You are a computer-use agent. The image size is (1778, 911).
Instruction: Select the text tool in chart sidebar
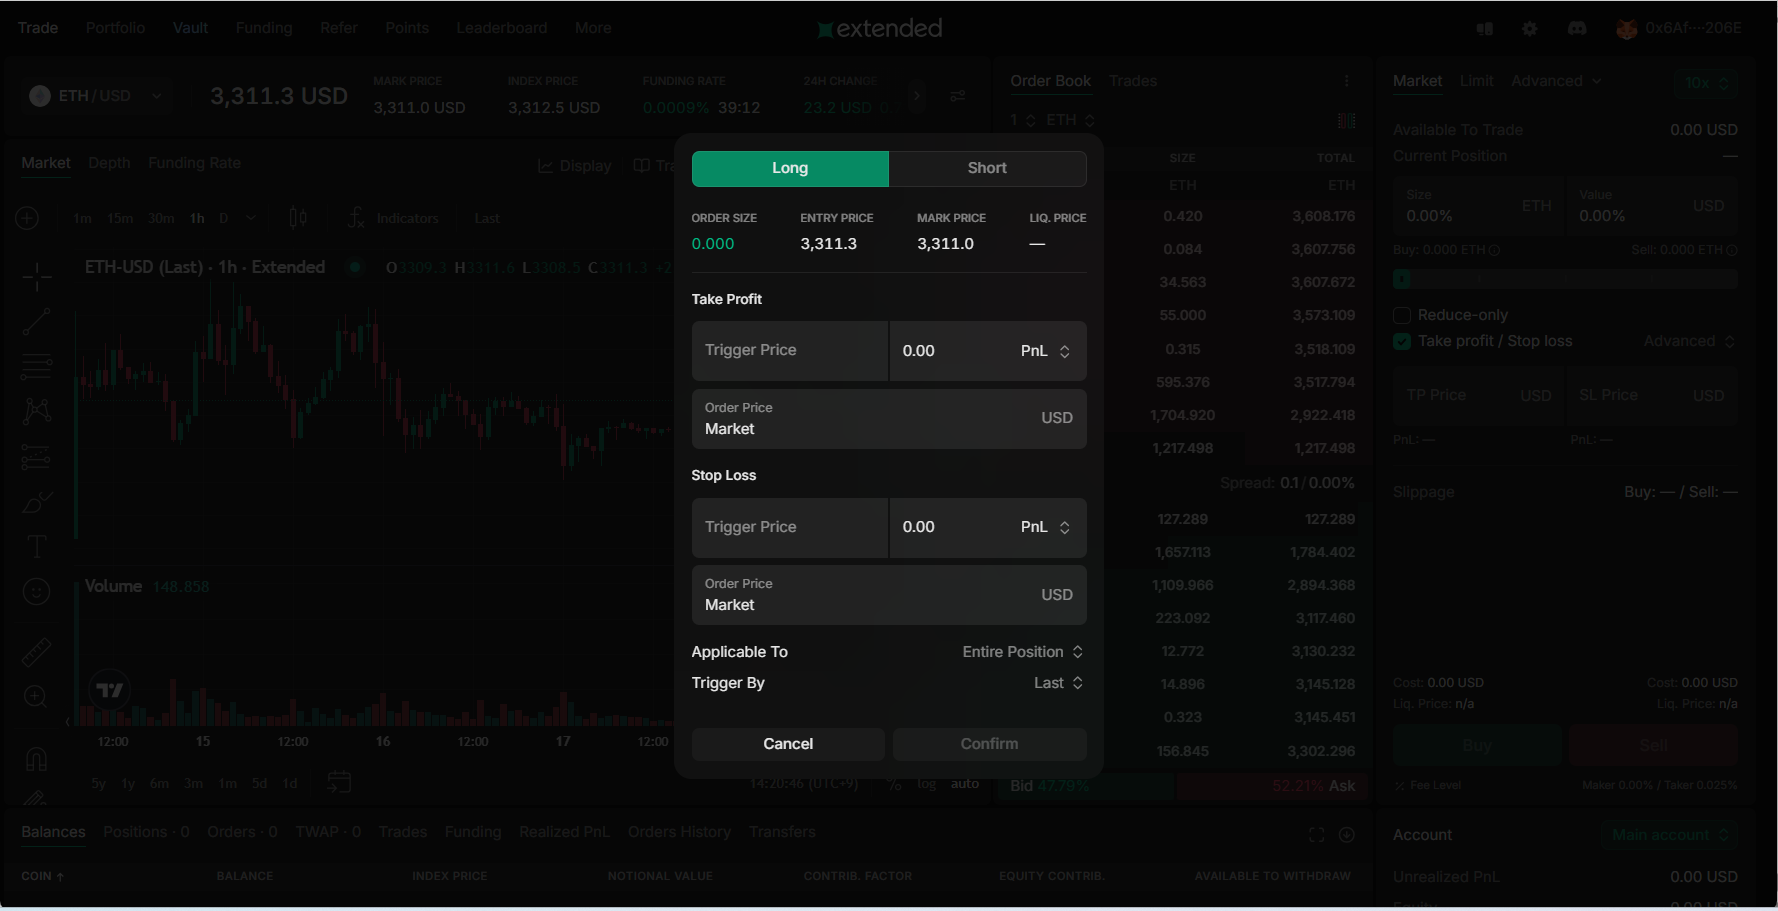tap(36, 546)
